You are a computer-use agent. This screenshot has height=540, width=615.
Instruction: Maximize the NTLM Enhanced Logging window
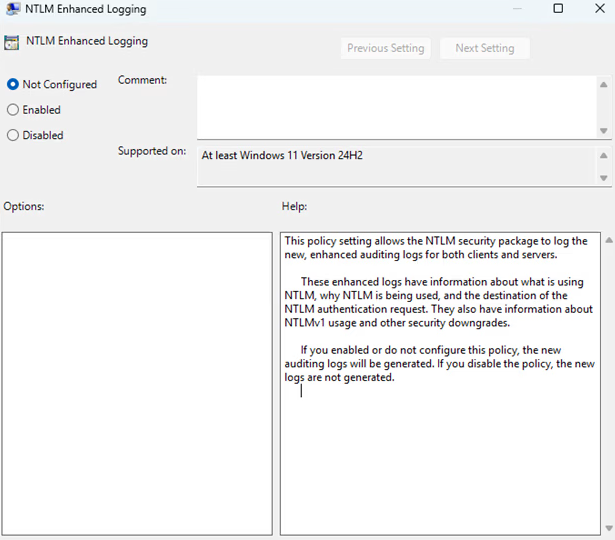pyautogui.click(x=558, y=9)
